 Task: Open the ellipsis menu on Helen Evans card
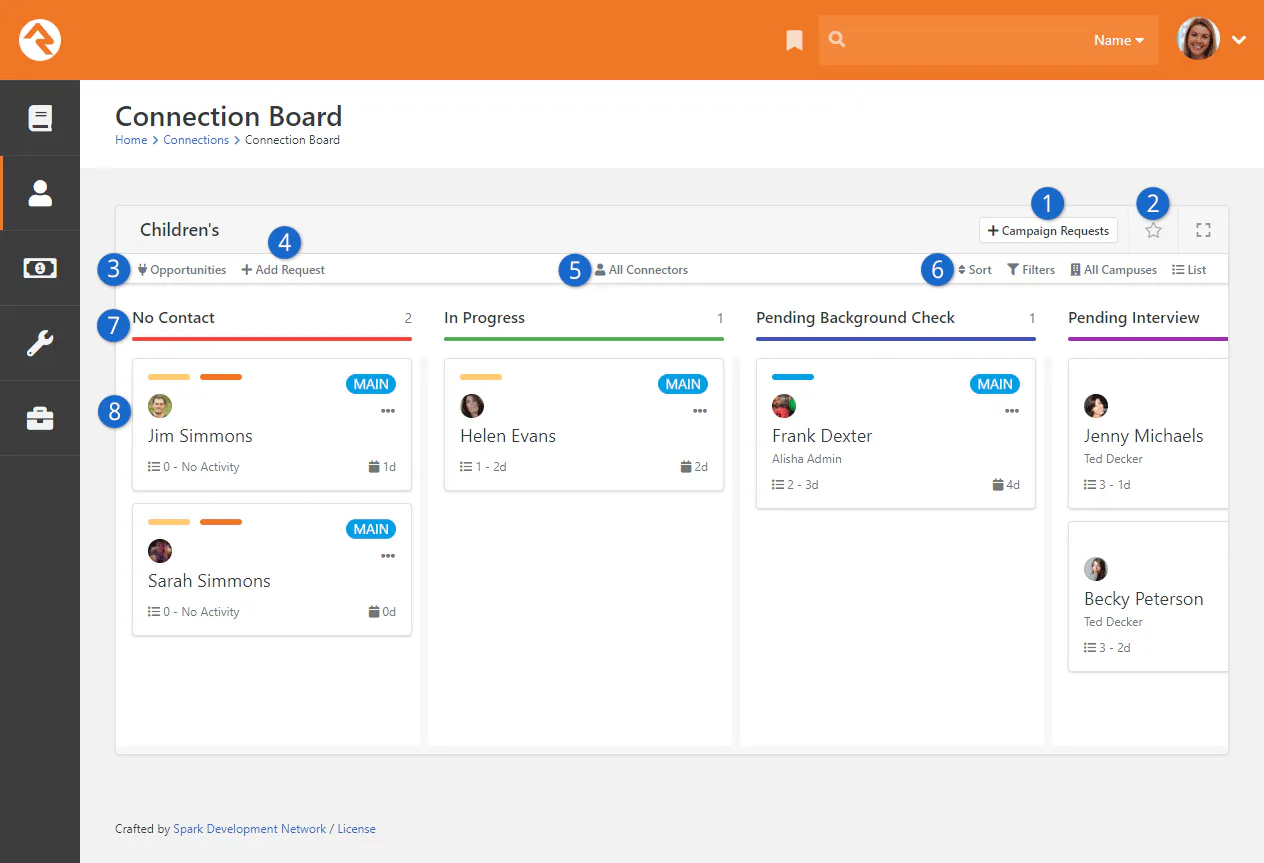pyautogui.click(x=700, y=411)
